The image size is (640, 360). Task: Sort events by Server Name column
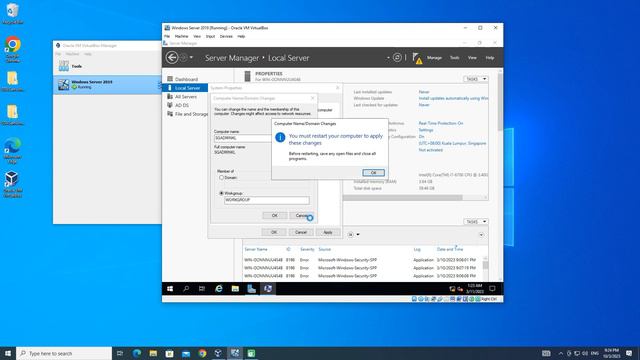tap(256, 249)
